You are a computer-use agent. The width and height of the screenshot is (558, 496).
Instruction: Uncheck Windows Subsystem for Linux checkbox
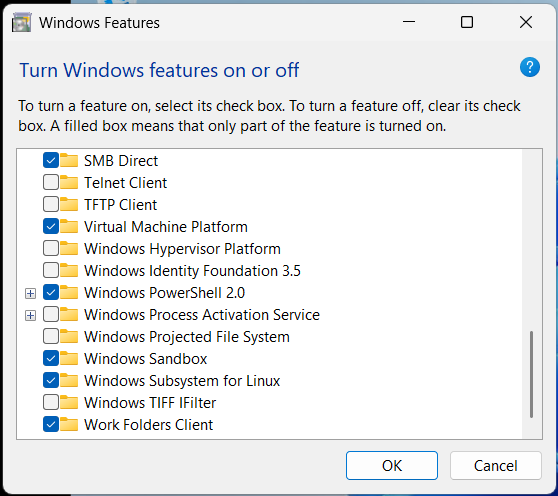[x=51, y=380]
